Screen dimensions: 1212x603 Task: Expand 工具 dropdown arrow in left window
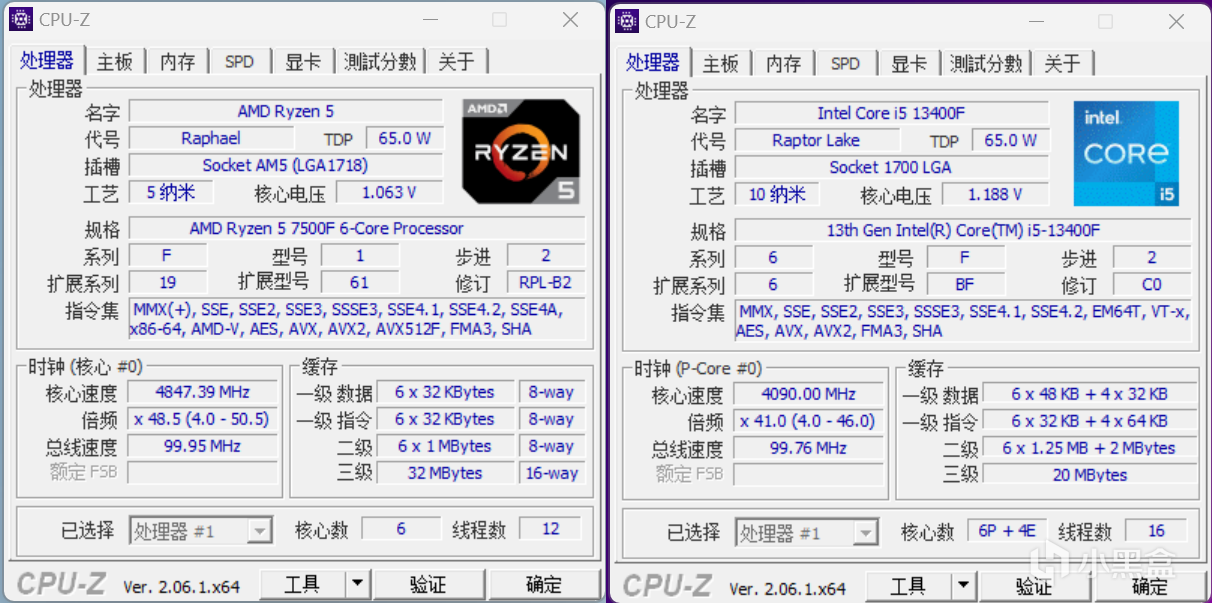[x=357, y=585]
